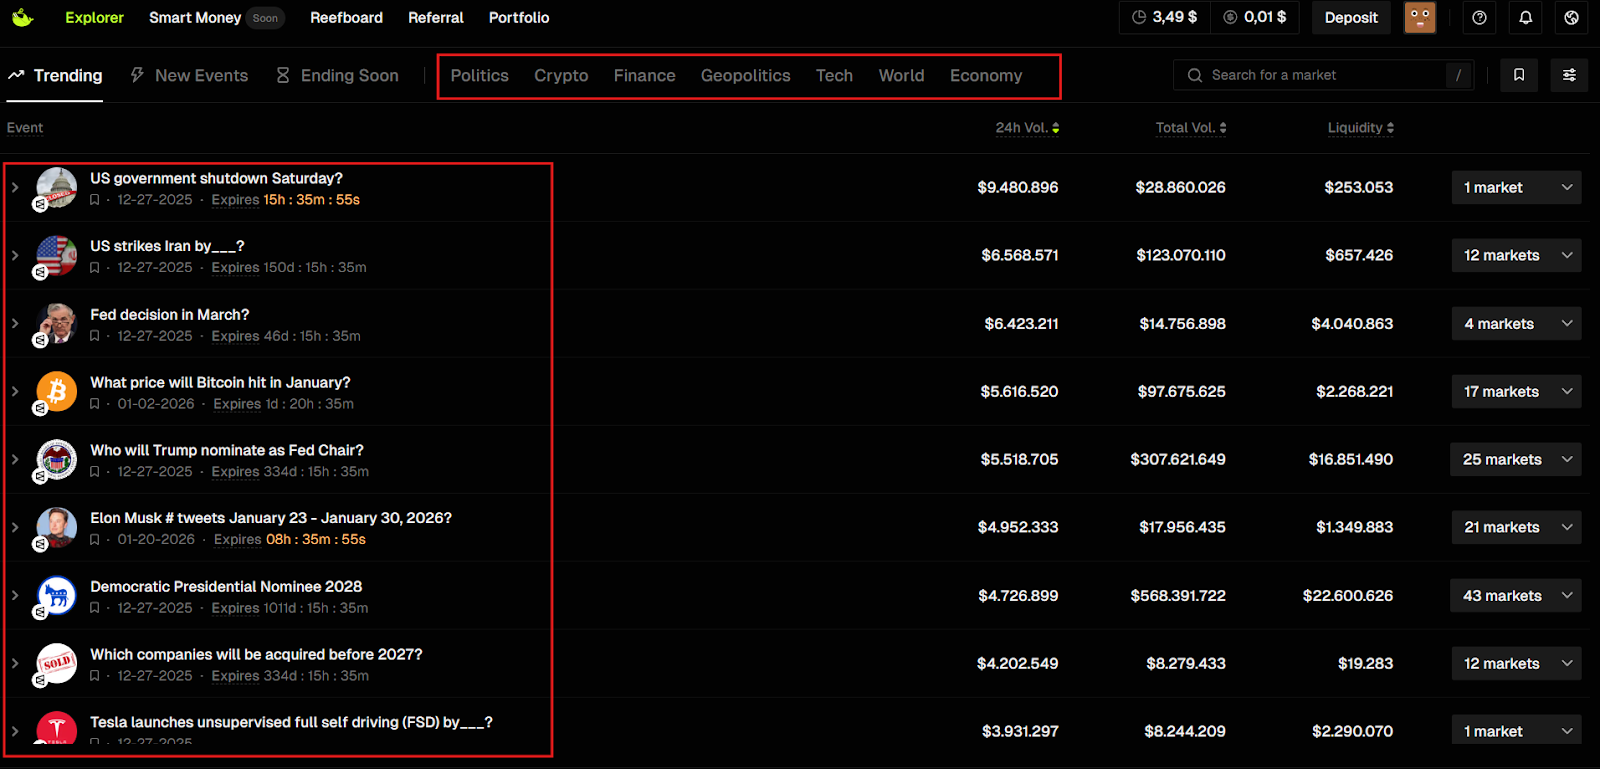Screen dimensions: 1600x769
Task: Open notifications bell
Action: pyautogui.click(x=1526, y=17)
